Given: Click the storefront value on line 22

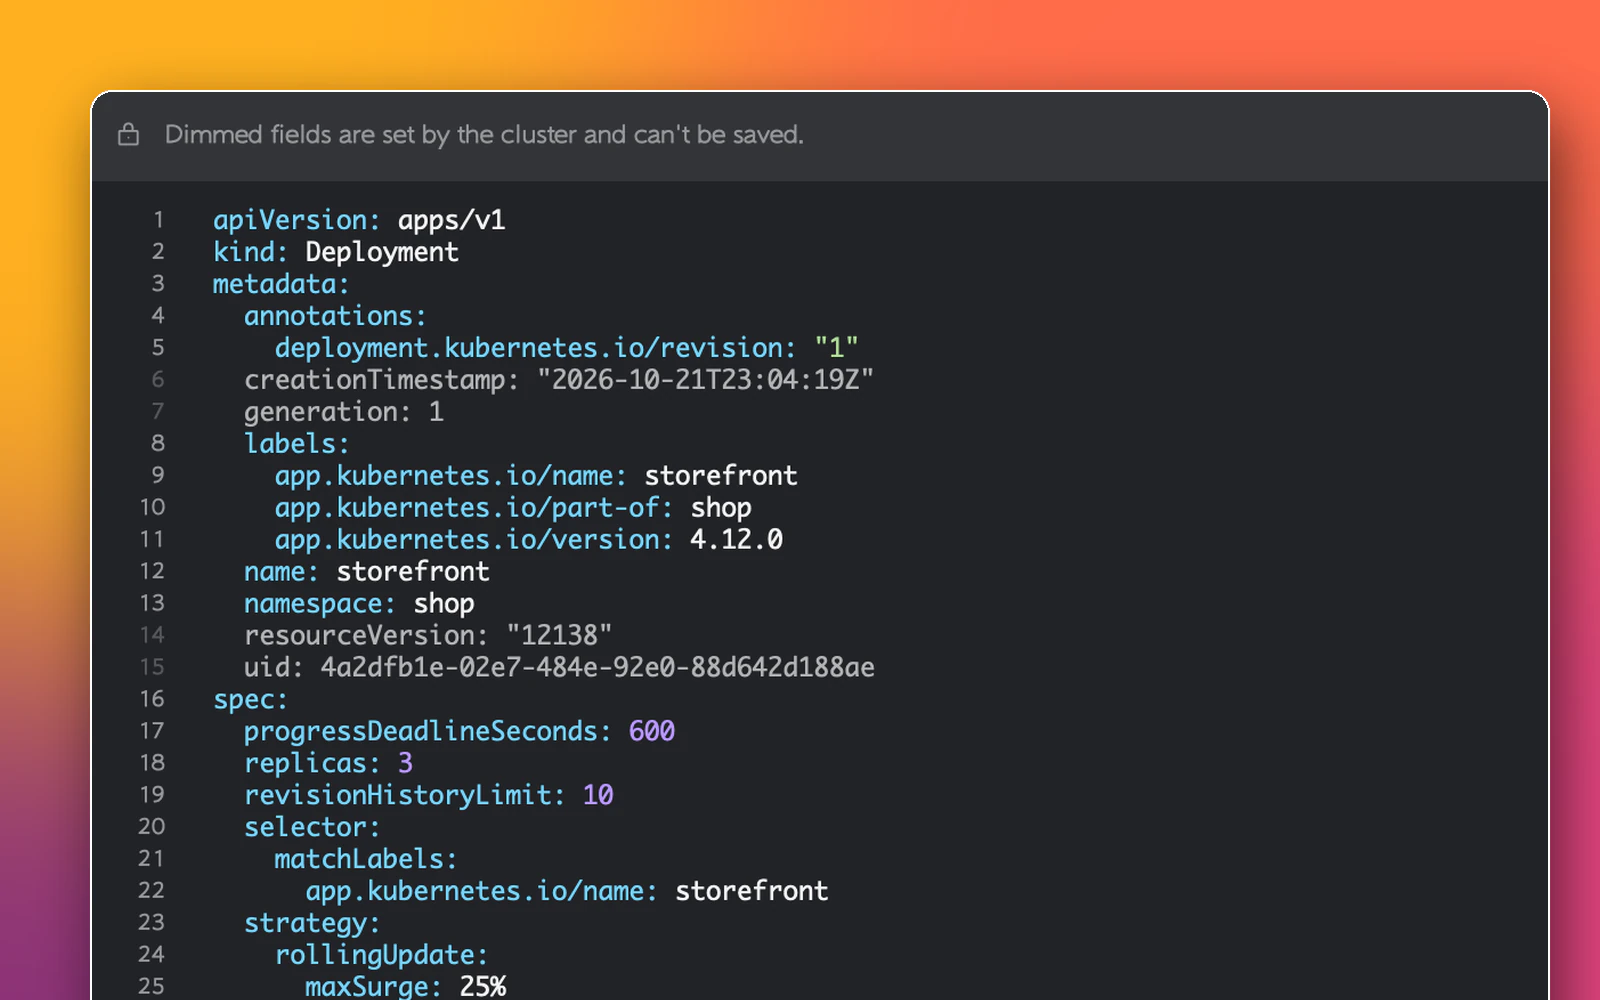Looking at the screenshot, I should point(752,892).
